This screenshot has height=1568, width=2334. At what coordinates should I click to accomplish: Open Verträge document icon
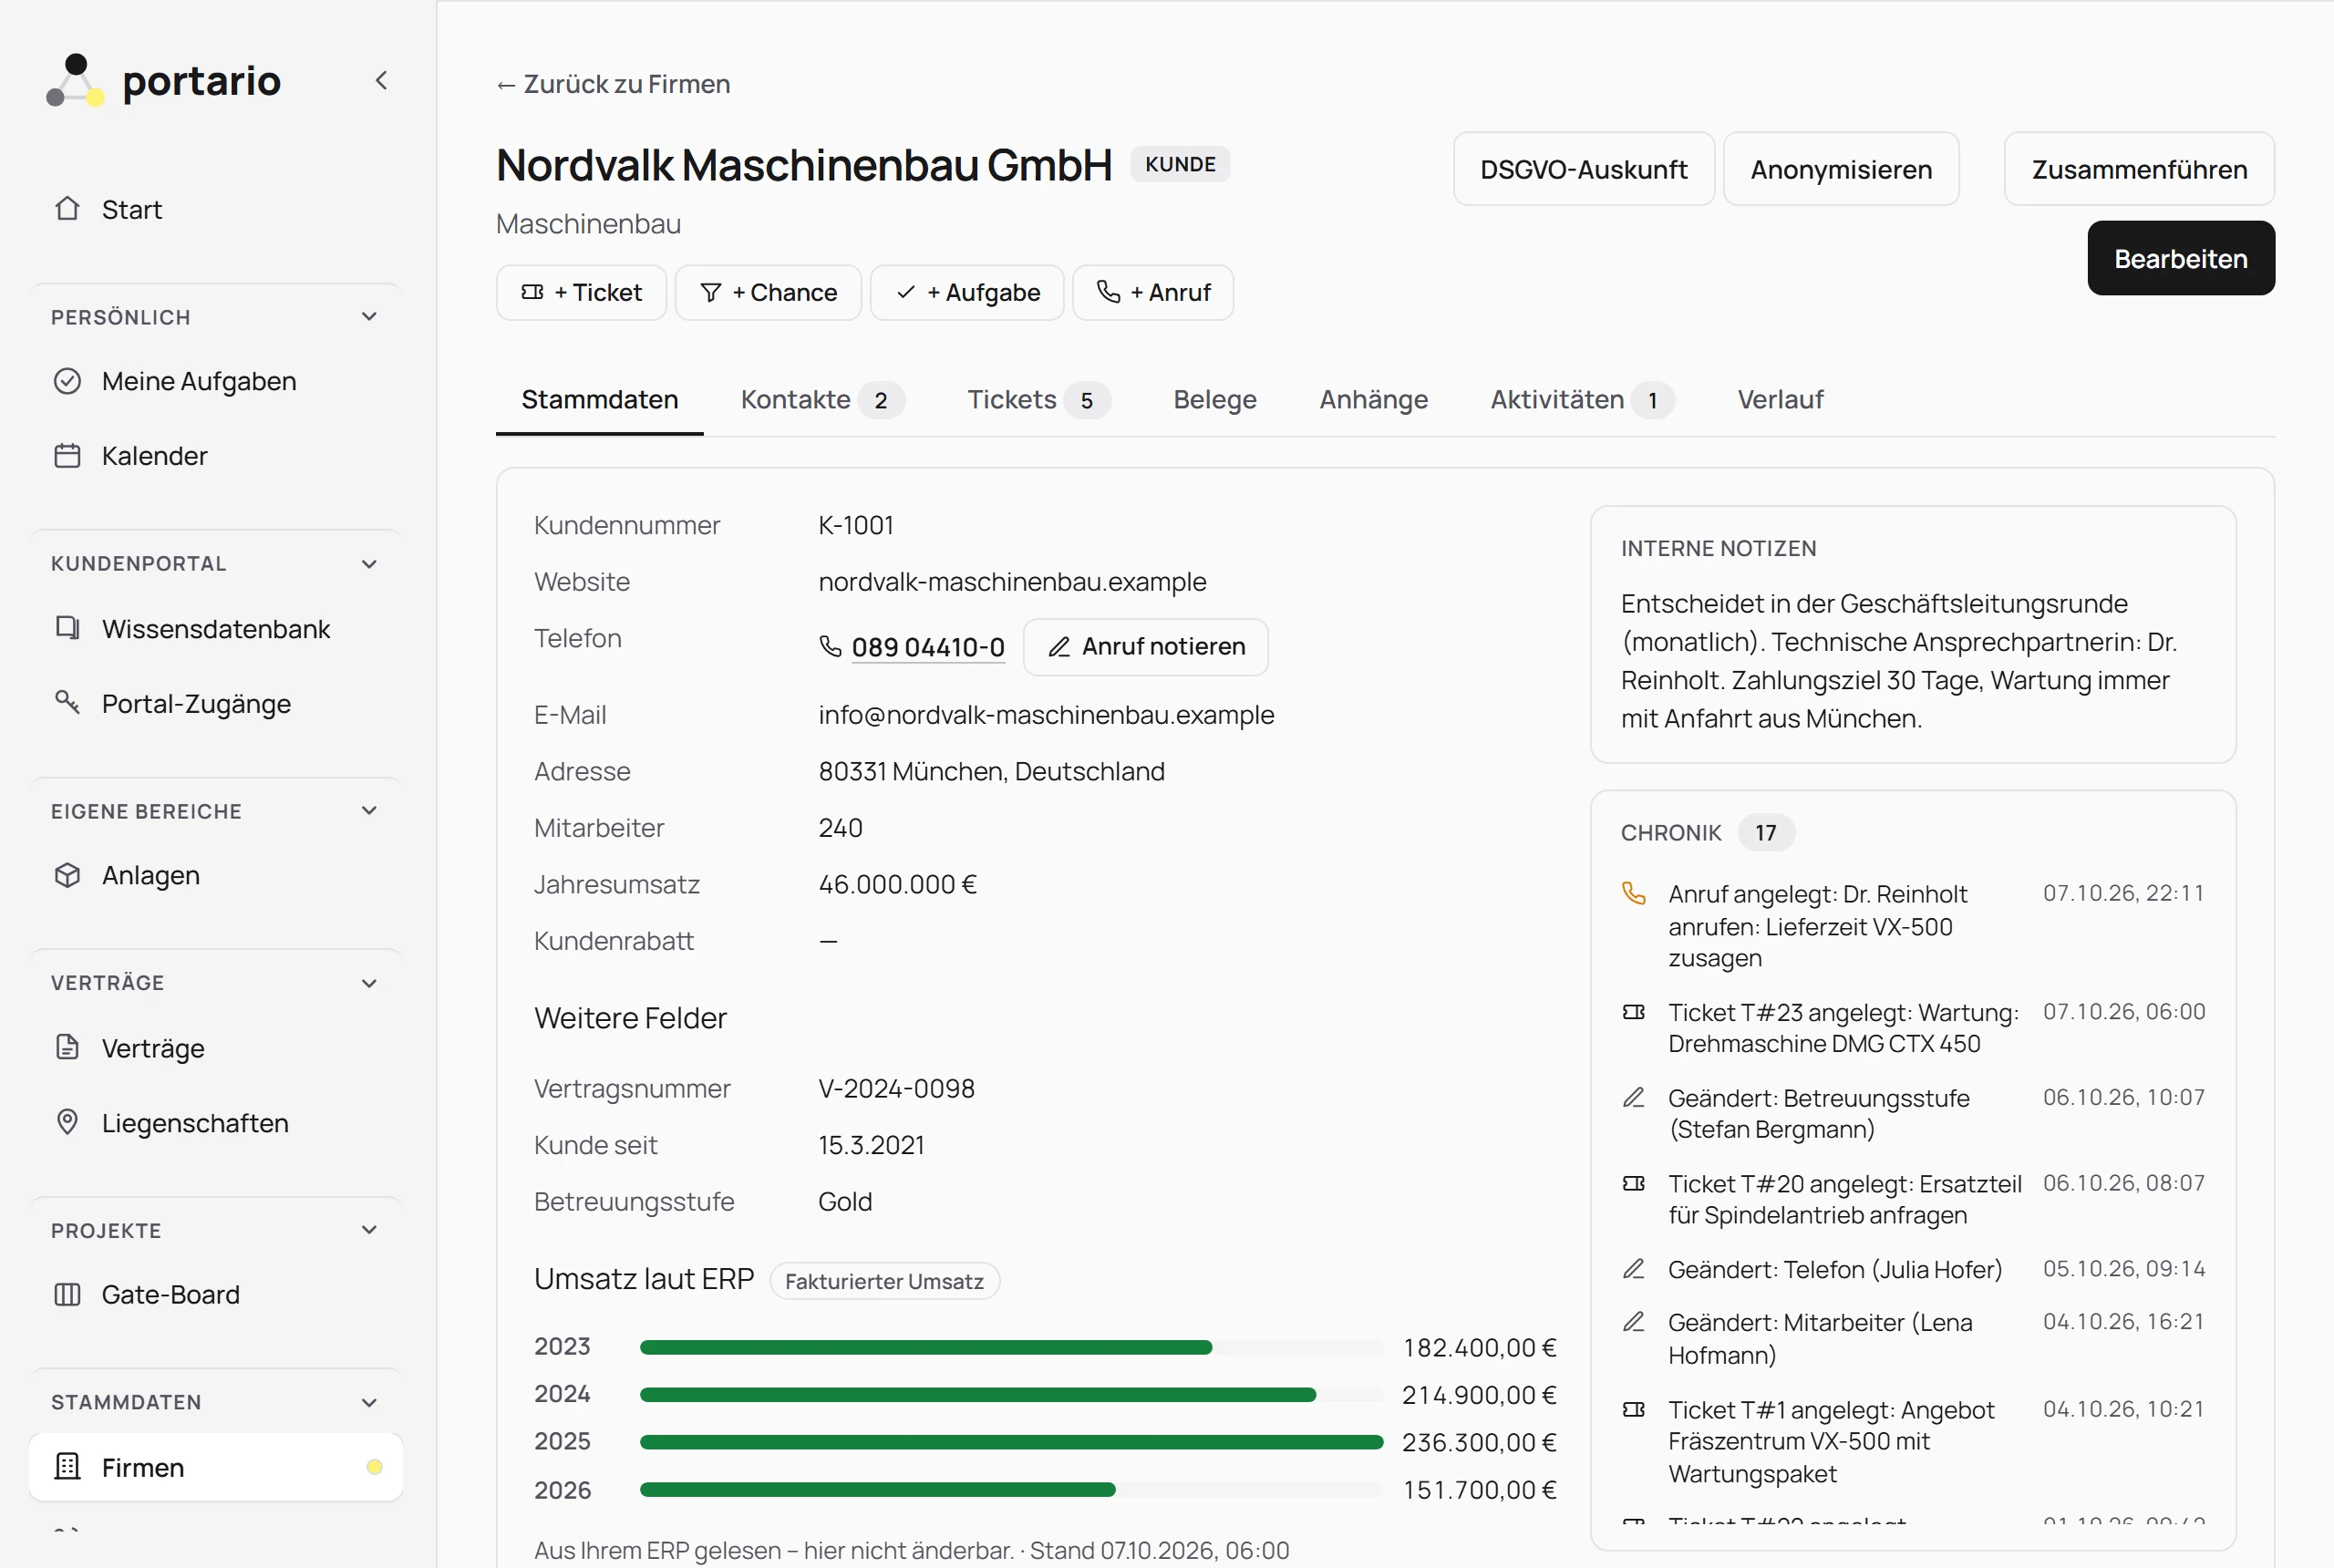67,1047
